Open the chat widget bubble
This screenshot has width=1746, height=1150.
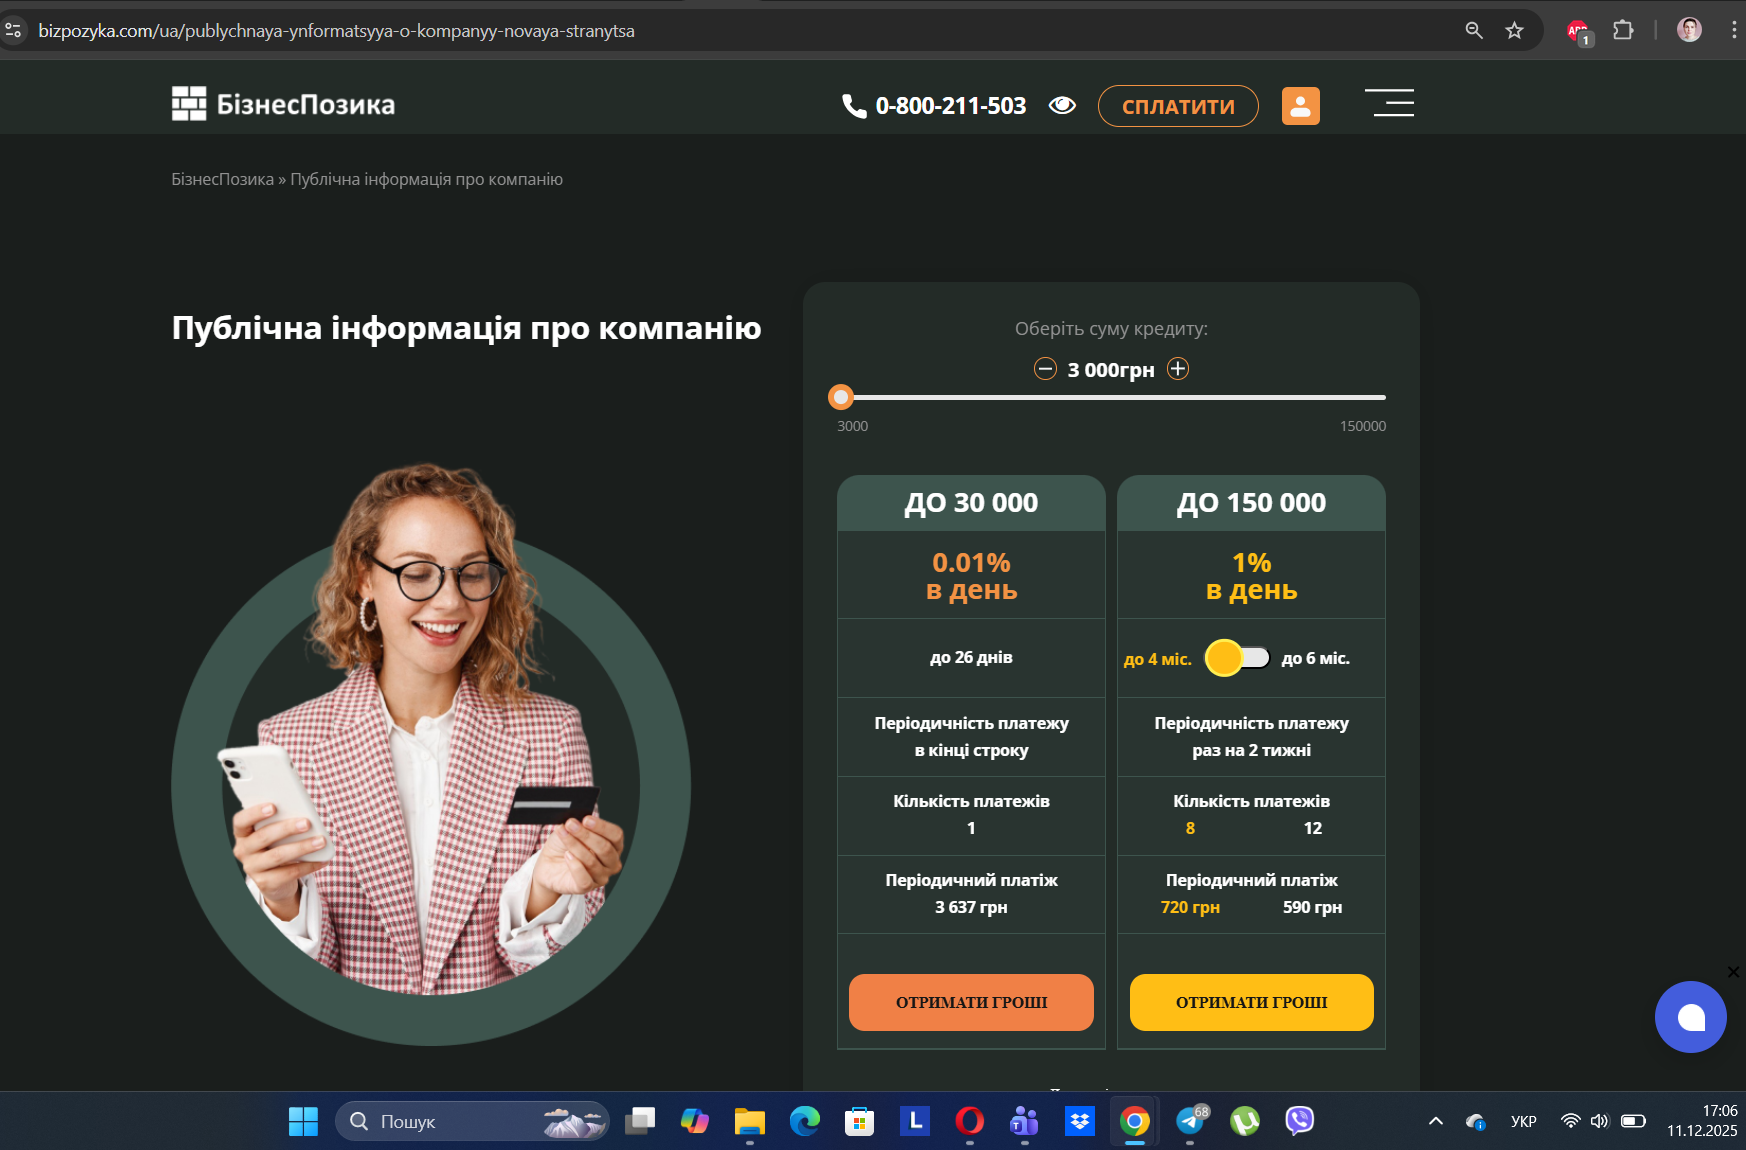(x=1691, y=1017)
